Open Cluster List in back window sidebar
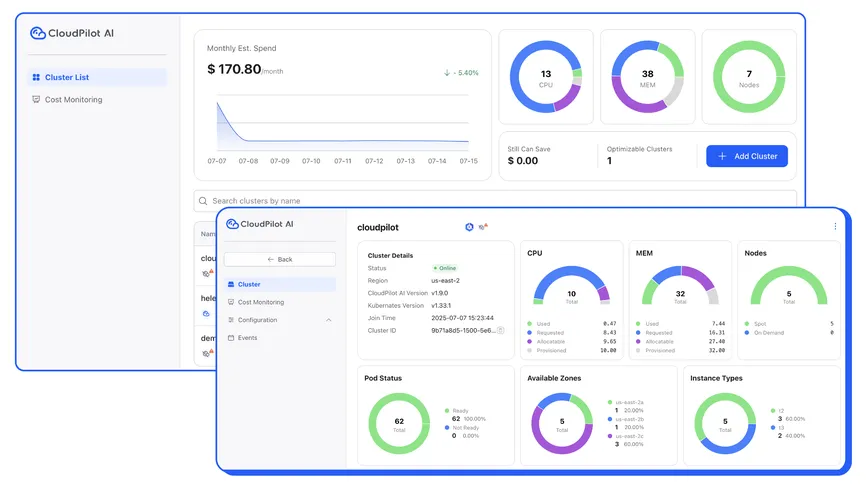Viewport: 866px width, 489px height. pos(97,77)
